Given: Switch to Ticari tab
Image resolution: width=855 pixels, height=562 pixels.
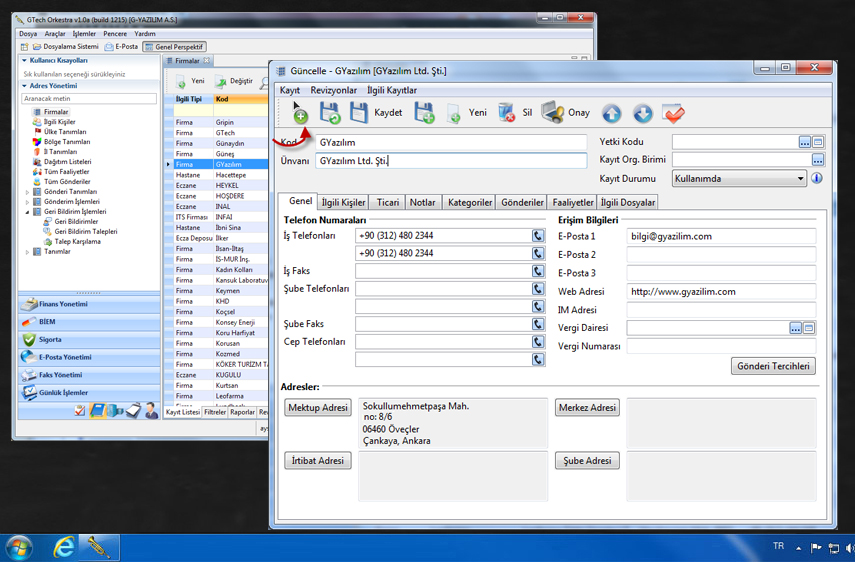Looking at the screenshot, I should (x=388, y=202).
